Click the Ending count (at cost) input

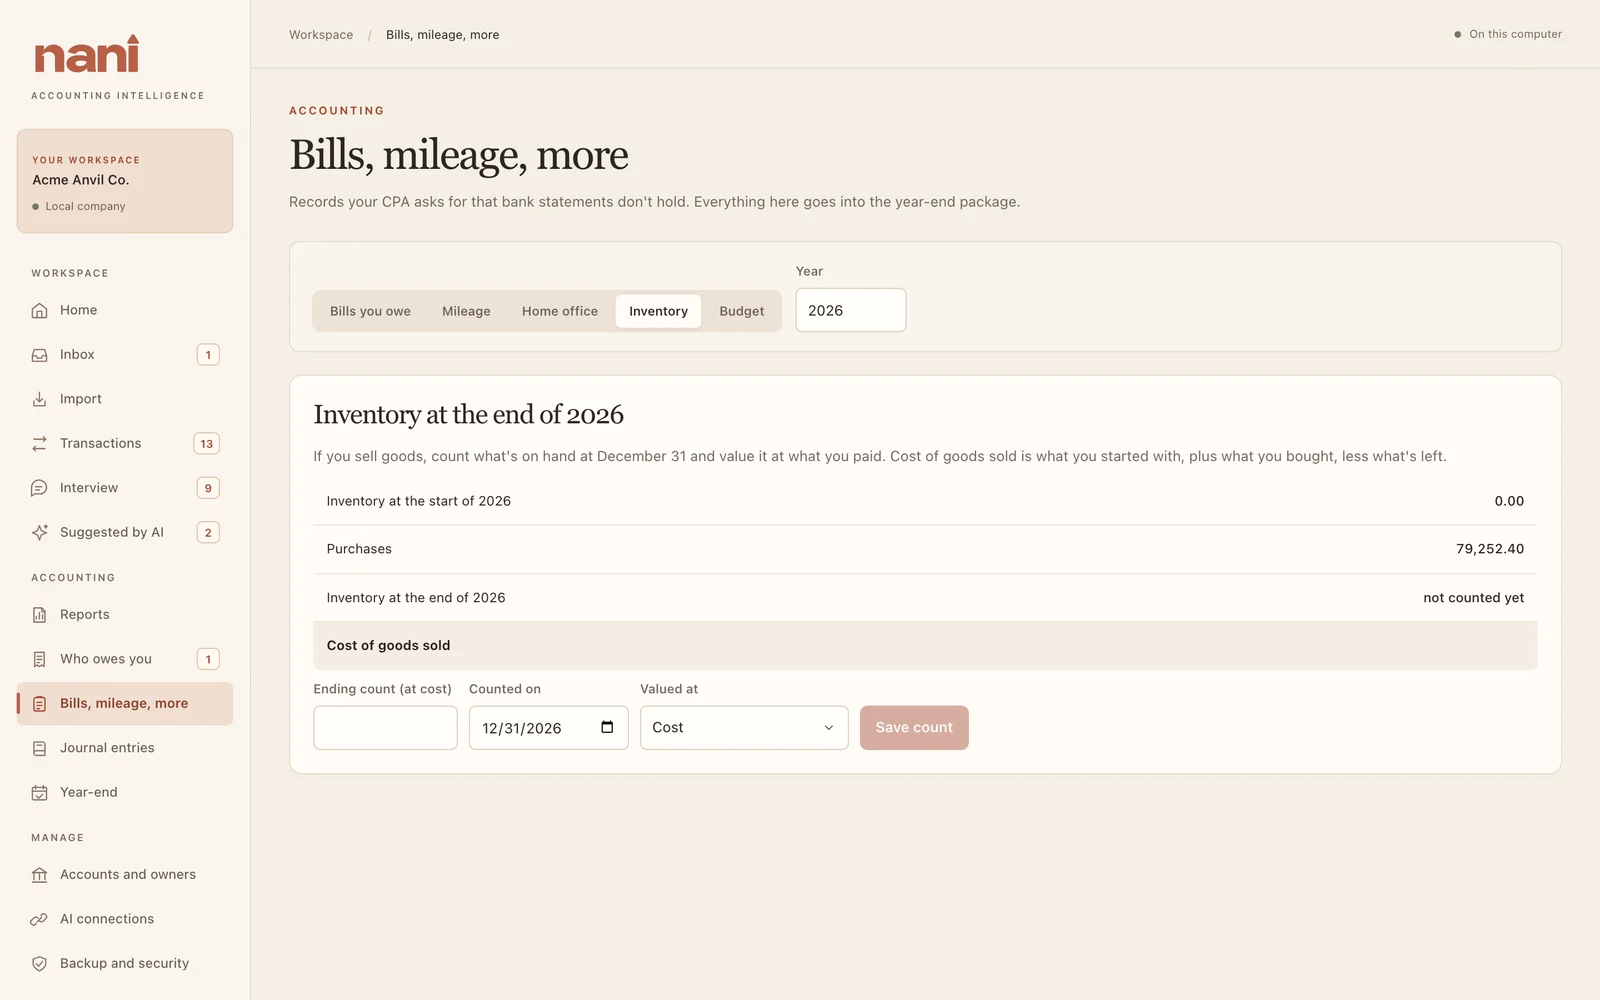pyautogui.click(x=385, y=728)
